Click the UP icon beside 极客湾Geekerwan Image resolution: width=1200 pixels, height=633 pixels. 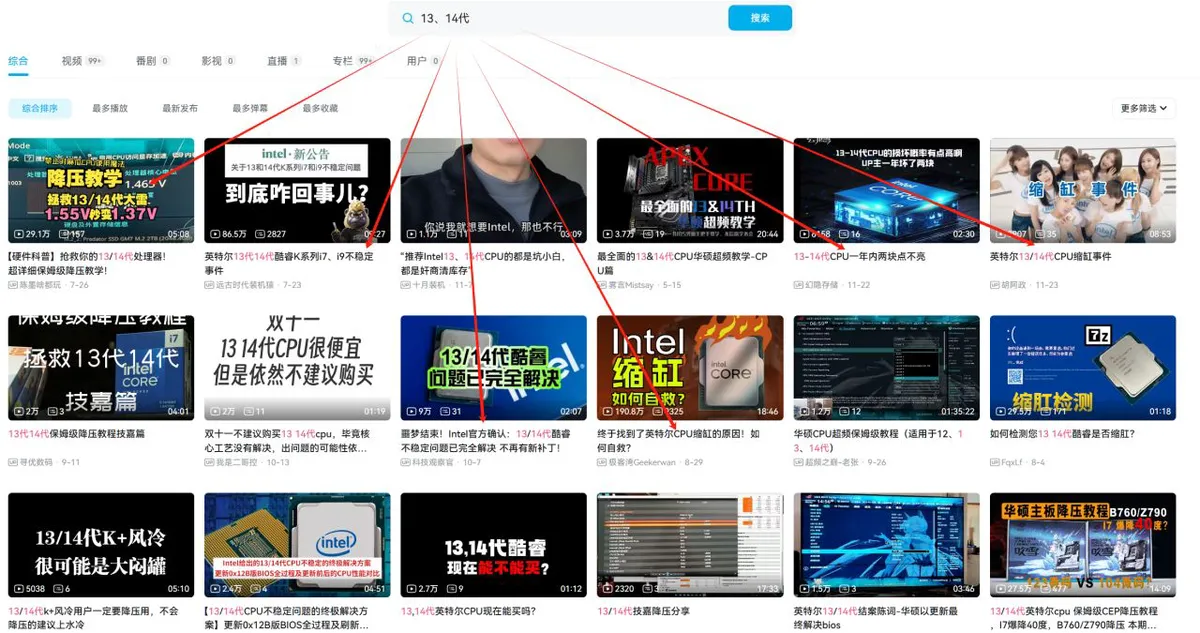[x=602, y=462]
